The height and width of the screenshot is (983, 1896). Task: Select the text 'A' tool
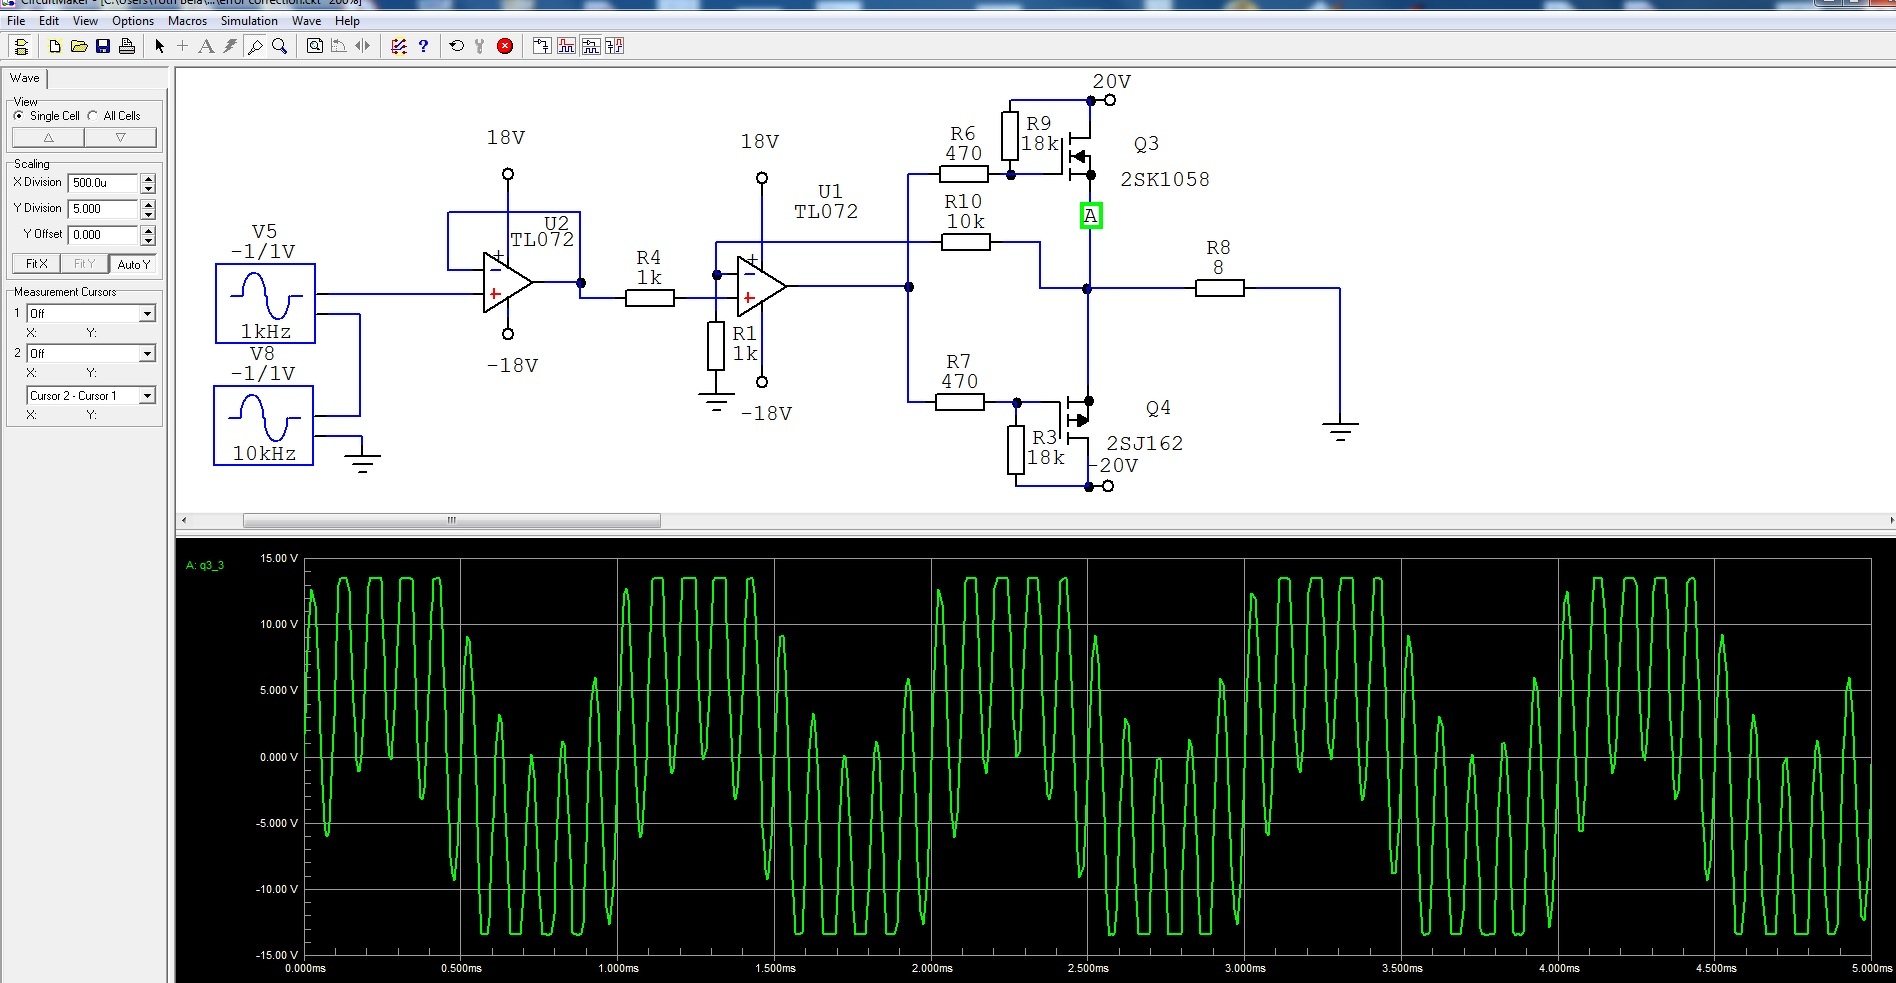pos(206,46)
